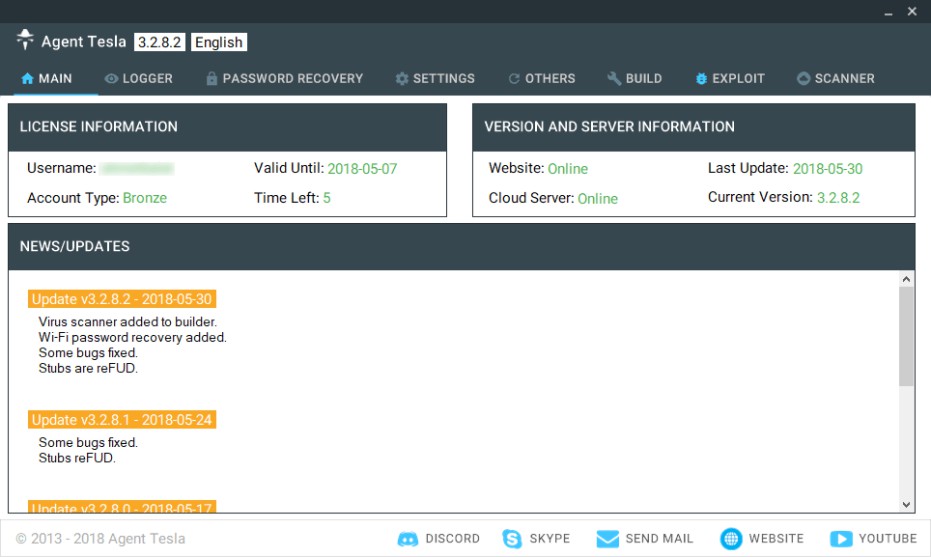The width and height of the screenshot is (931, 557).
Task: Click the BUILD wrench icon
Action: pos(614,78)
